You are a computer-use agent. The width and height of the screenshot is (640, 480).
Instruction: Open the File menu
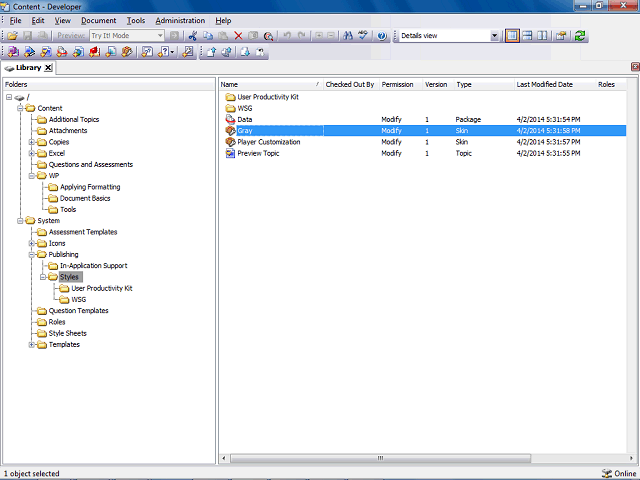pos(16,20)
